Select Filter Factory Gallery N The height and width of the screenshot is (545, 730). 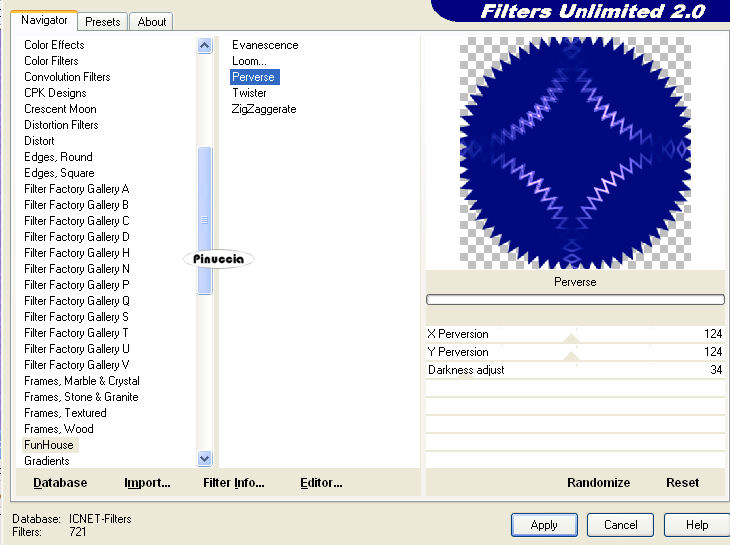[x=76, y=269]
